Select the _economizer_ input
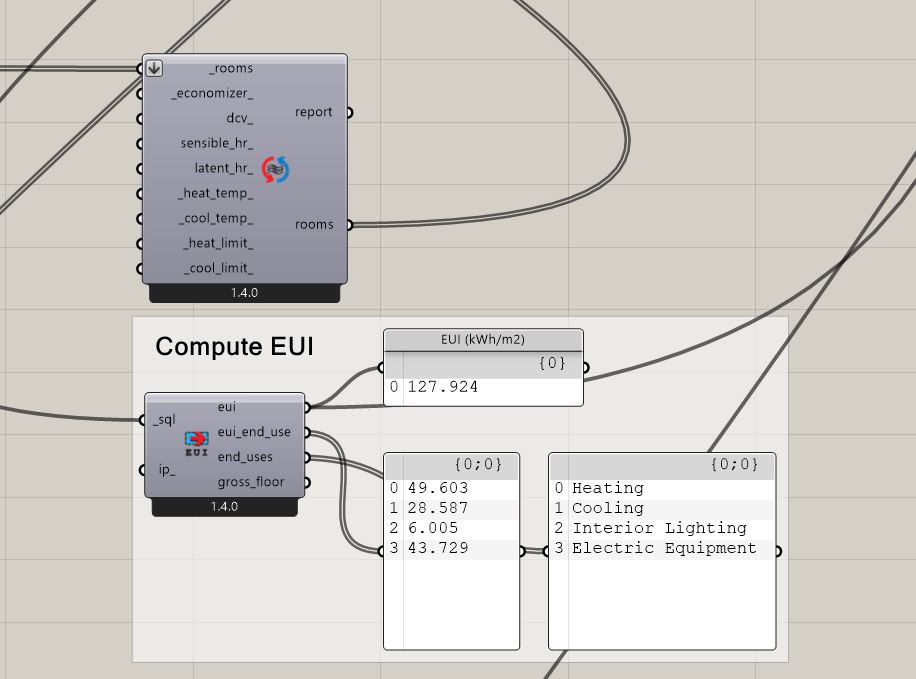Viewport: 916px width, 679px height. (x=213, y=93)
